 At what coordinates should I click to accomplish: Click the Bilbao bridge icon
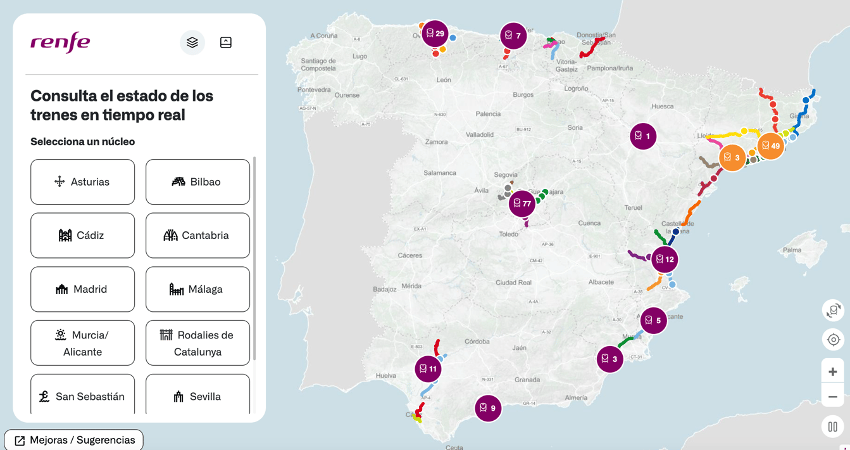pos(178,182)
